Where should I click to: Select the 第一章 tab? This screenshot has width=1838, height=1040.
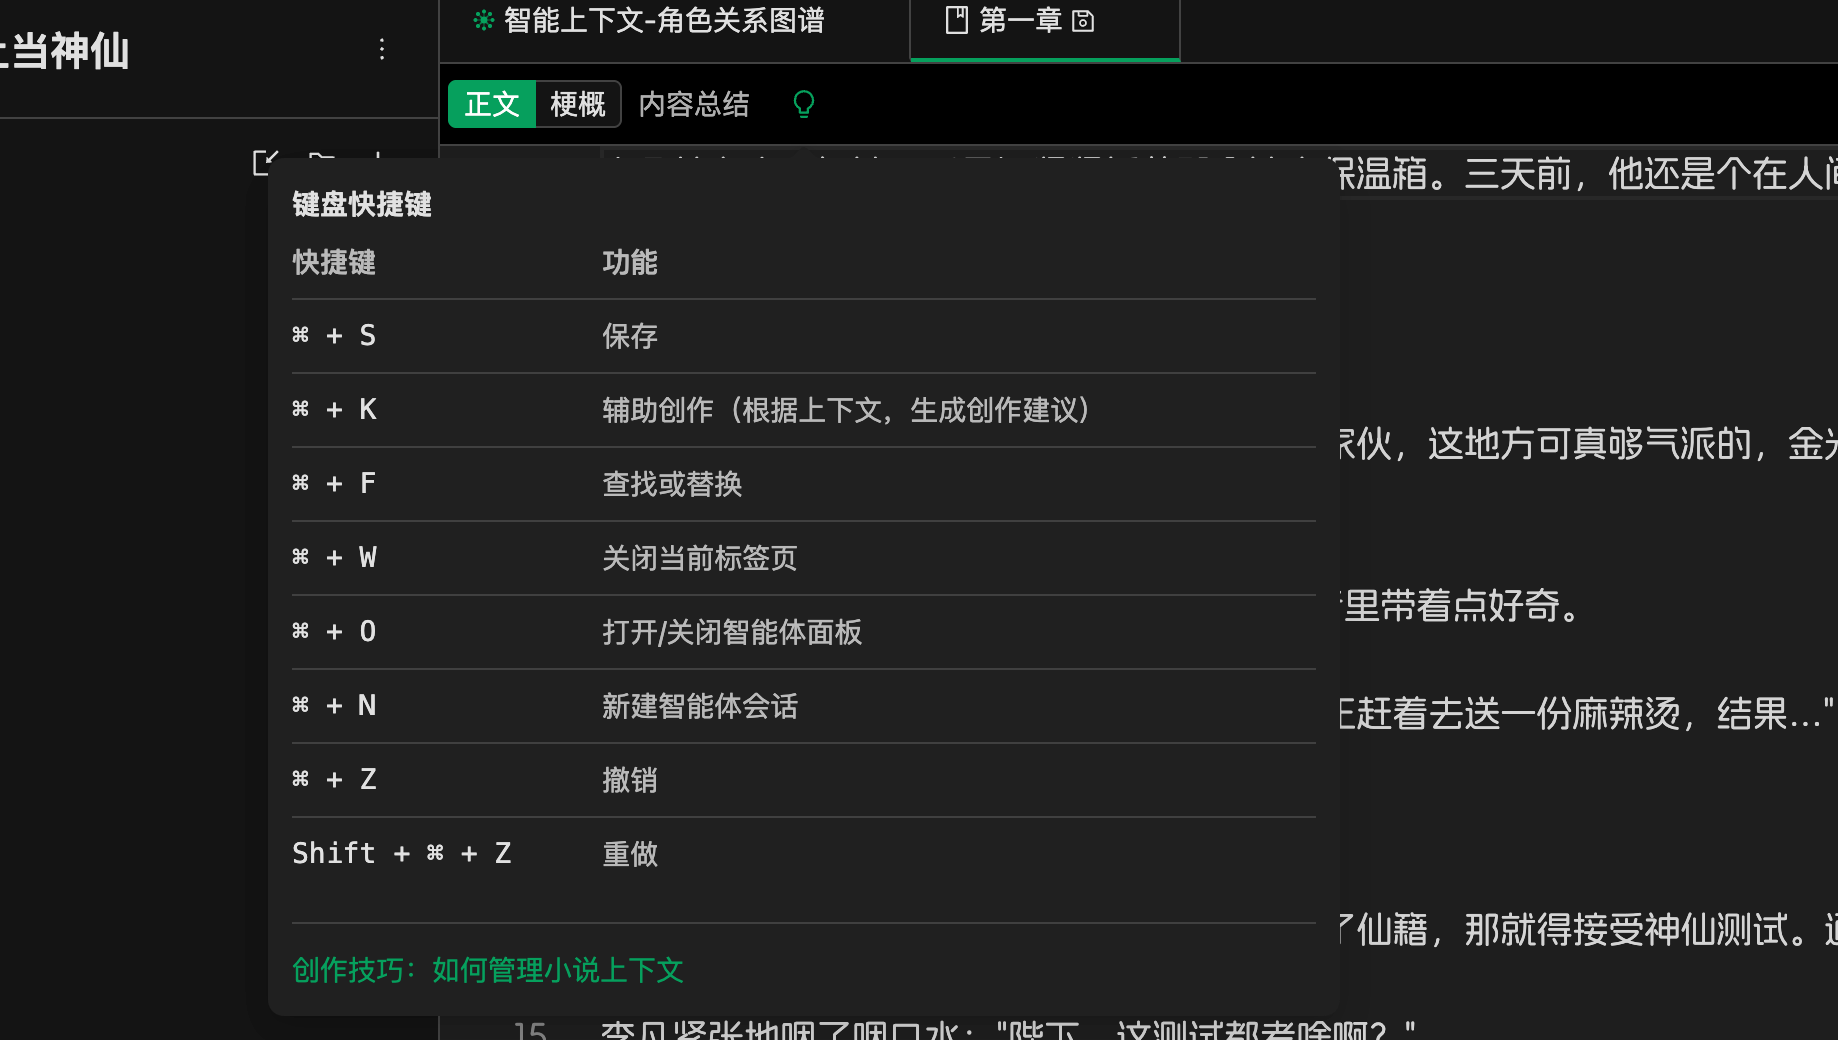[x=1020, y=21]
